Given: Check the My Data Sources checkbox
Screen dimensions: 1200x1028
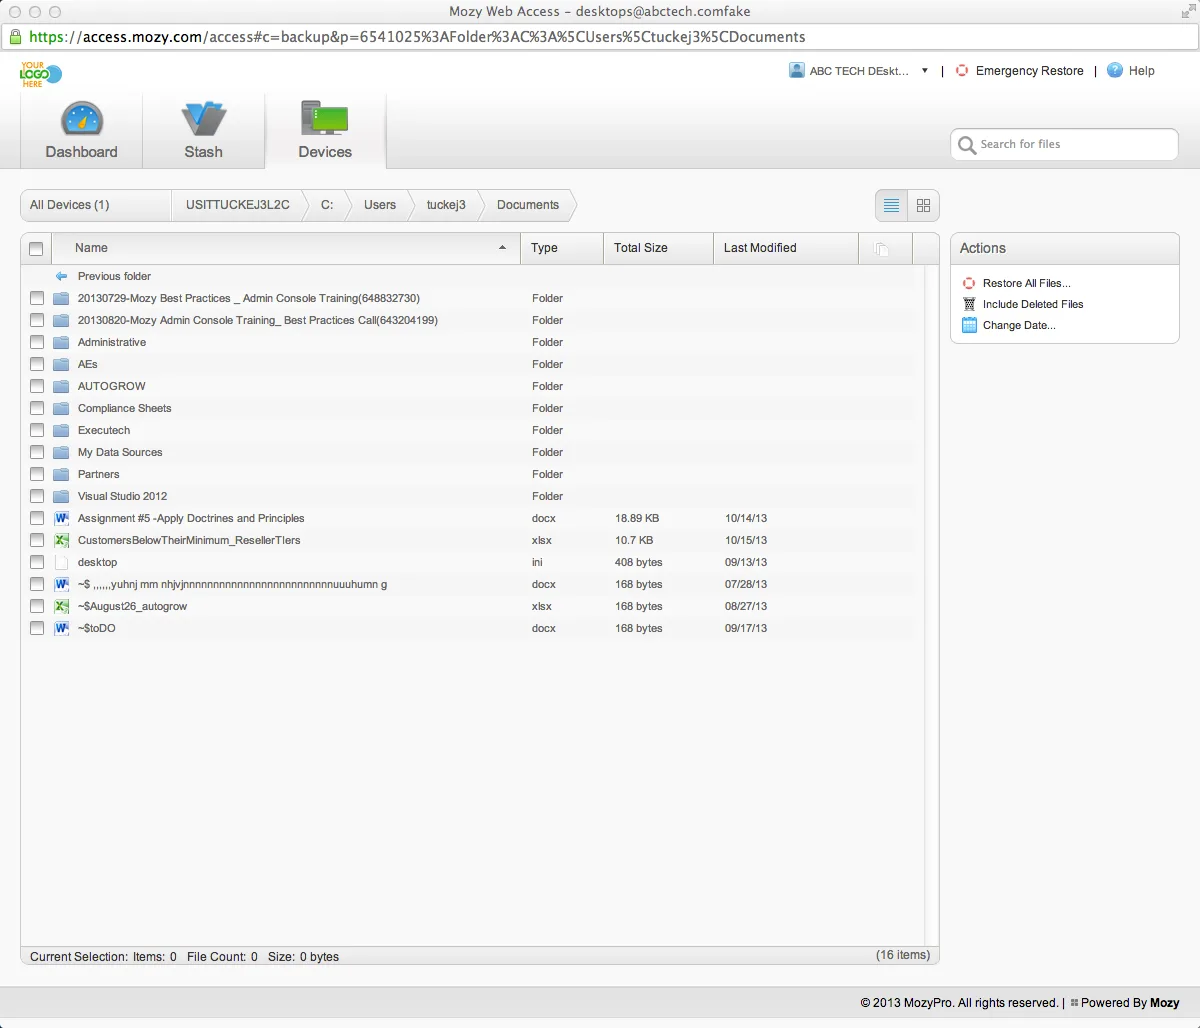Looking at the screenshot, I should (37, 452).
